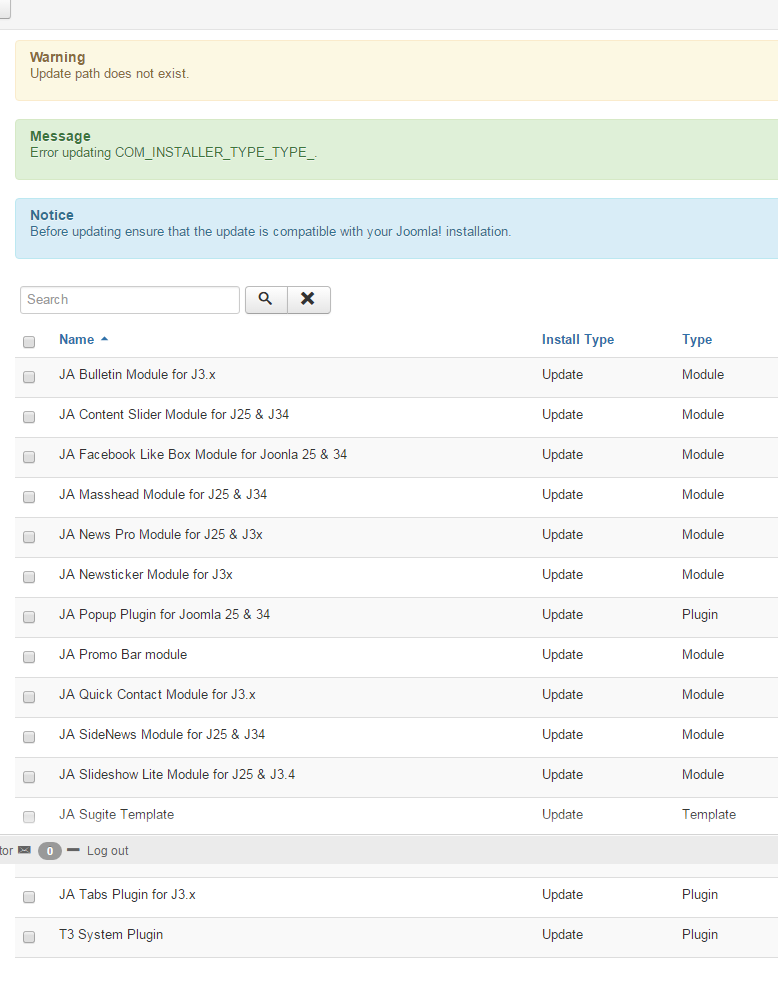Click Update cell in JA Promo Bar row

tap(562, 654)
